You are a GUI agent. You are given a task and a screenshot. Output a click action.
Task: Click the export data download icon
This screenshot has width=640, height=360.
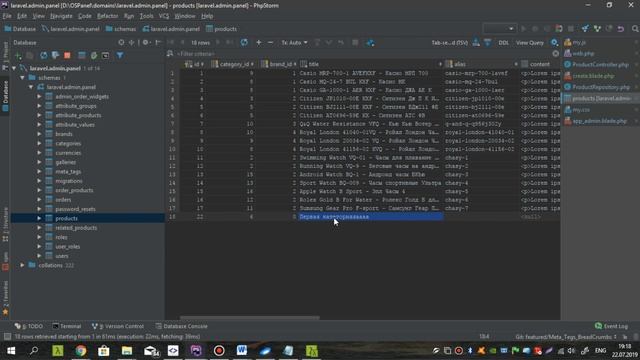pos(476,42)
